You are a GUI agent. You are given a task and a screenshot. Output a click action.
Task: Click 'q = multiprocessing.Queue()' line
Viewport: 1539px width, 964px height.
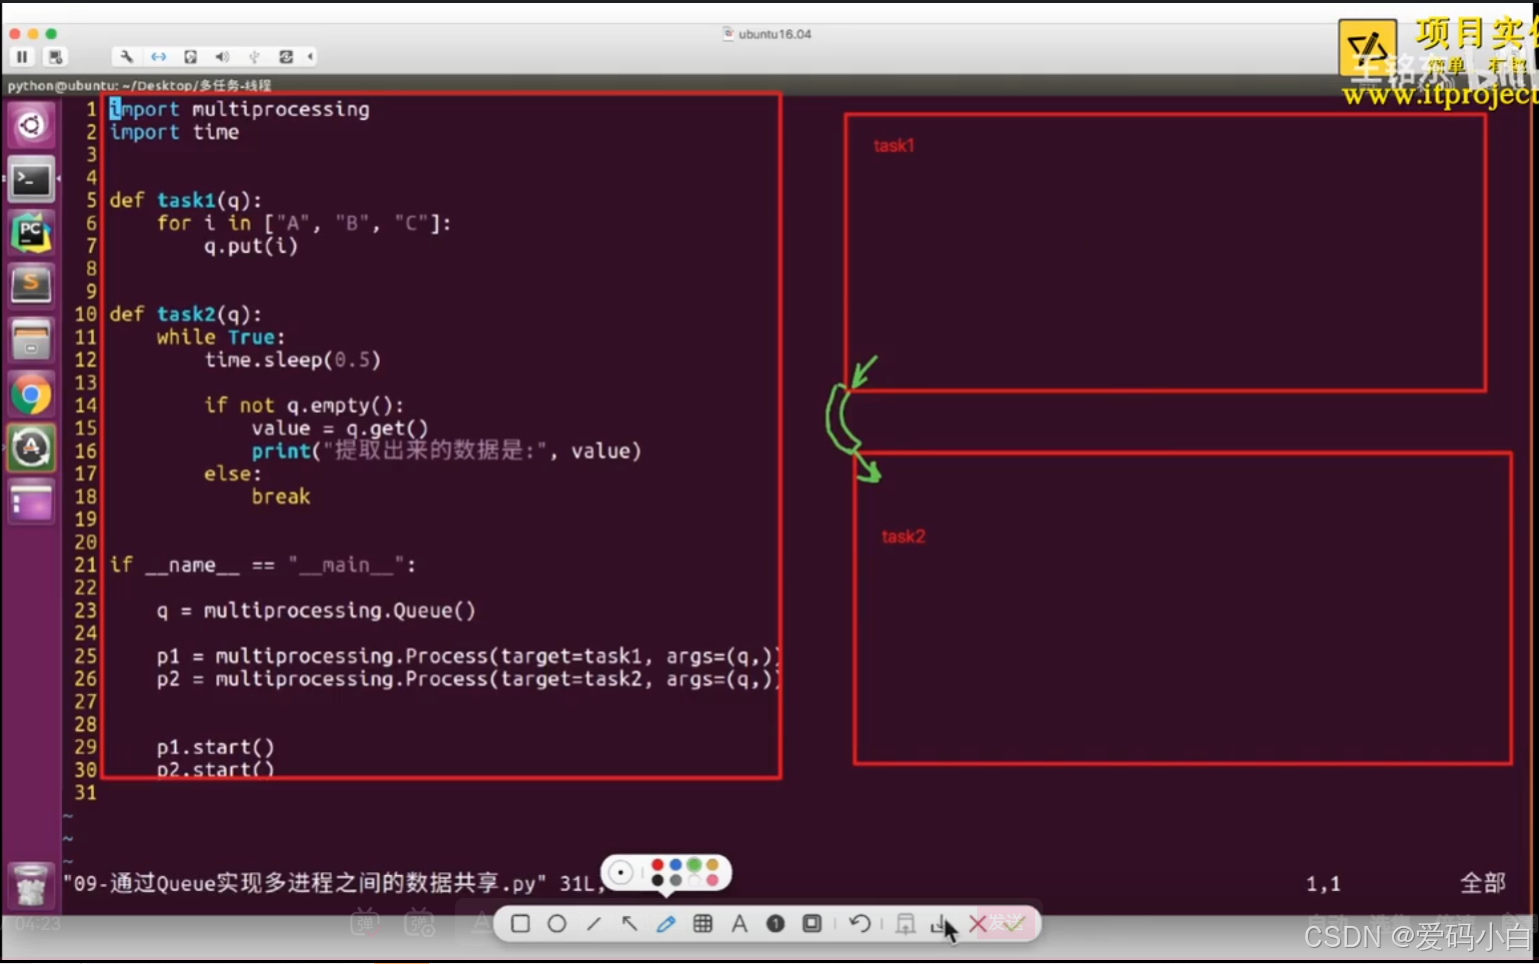316,610
